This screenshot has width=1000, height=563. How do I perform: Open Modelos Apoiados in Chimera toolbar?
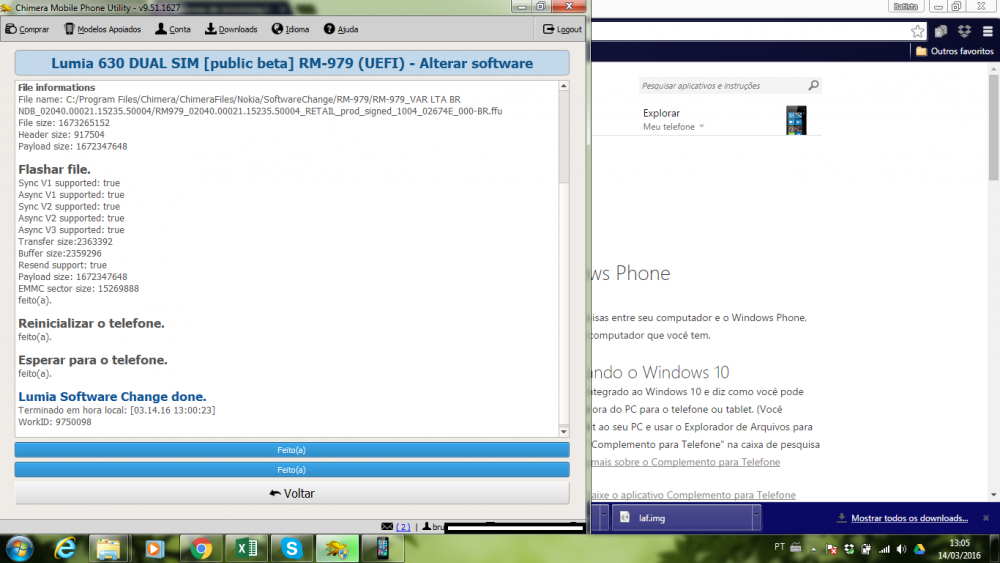[103, 29]
